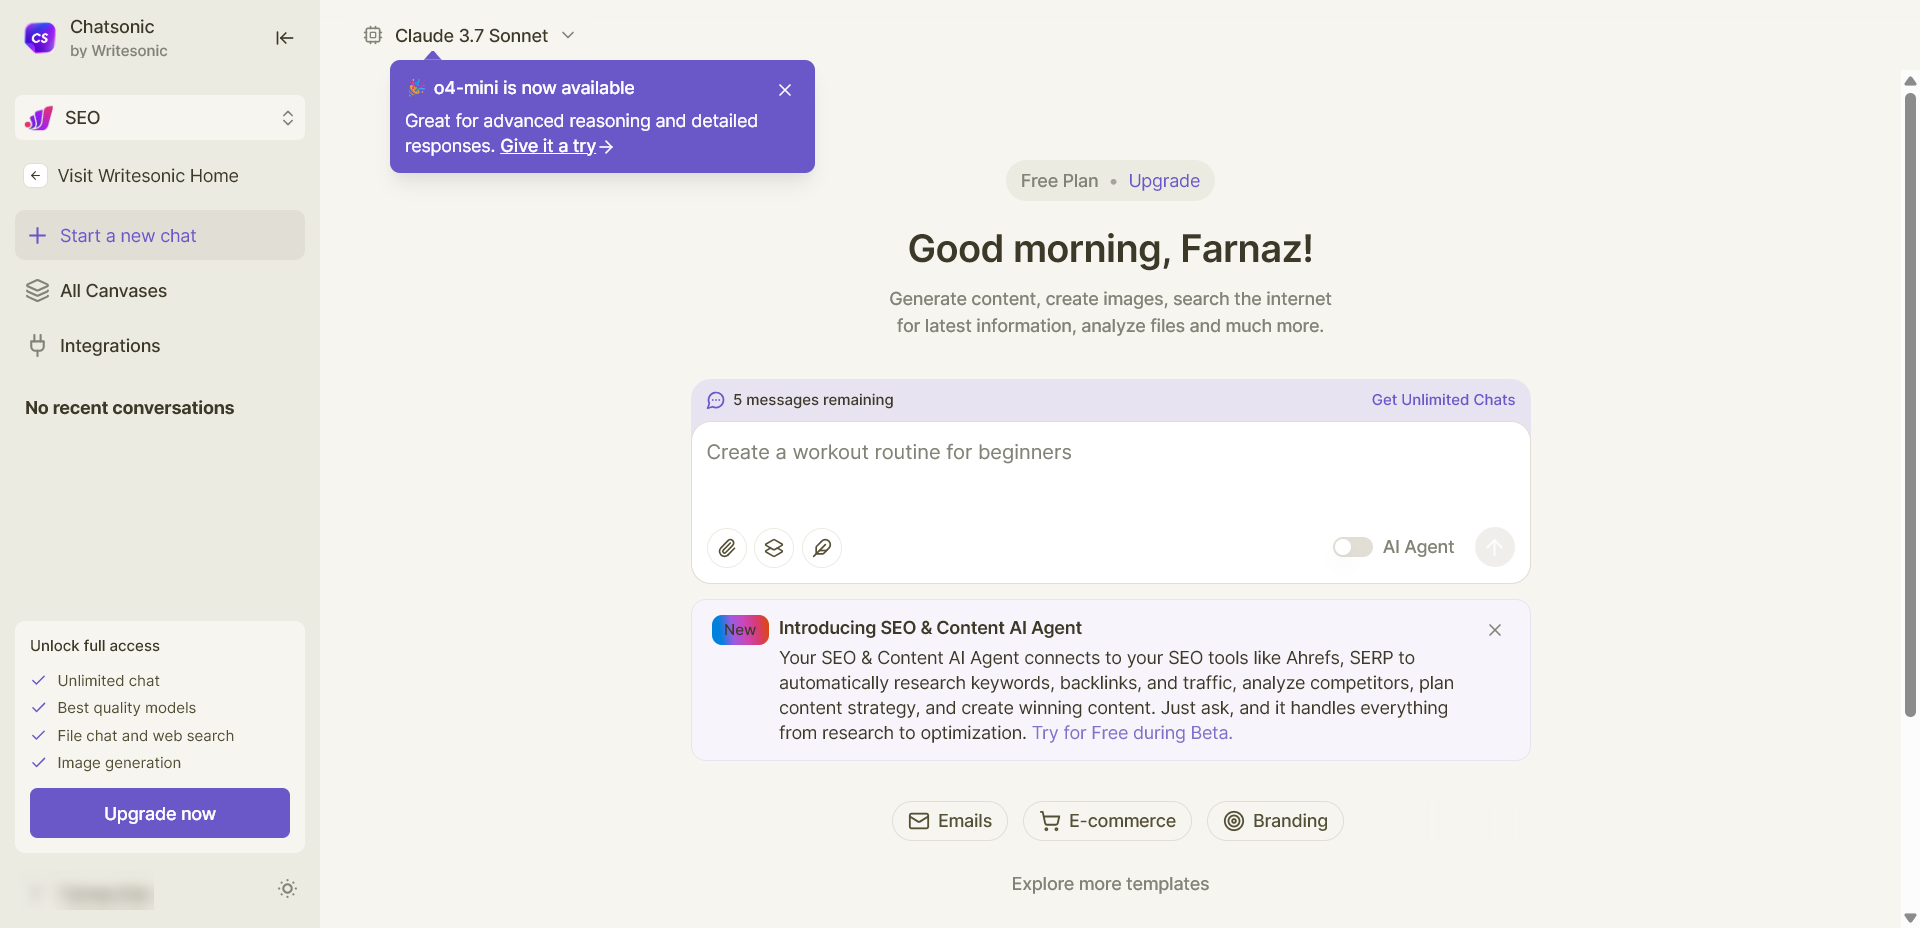Click the messages remaining chat icon

(x=716, y=400)
